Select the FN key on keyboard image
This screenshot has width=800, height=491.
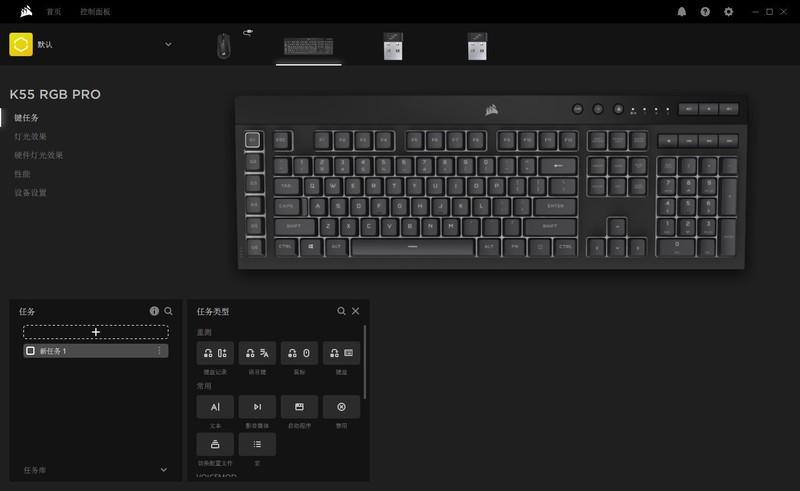[514, 247]
